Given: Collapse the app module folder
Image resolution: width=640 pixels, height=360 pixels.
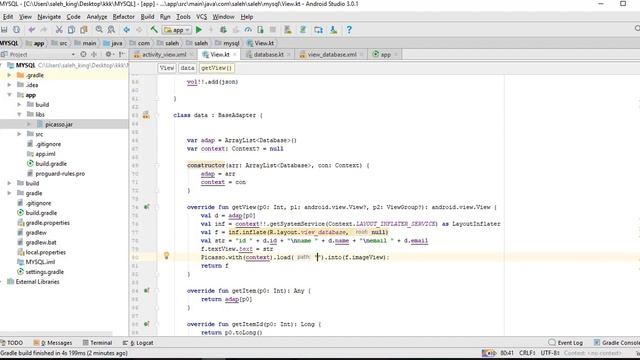Looking at the screenshot, I should click(x=9, y=95).
